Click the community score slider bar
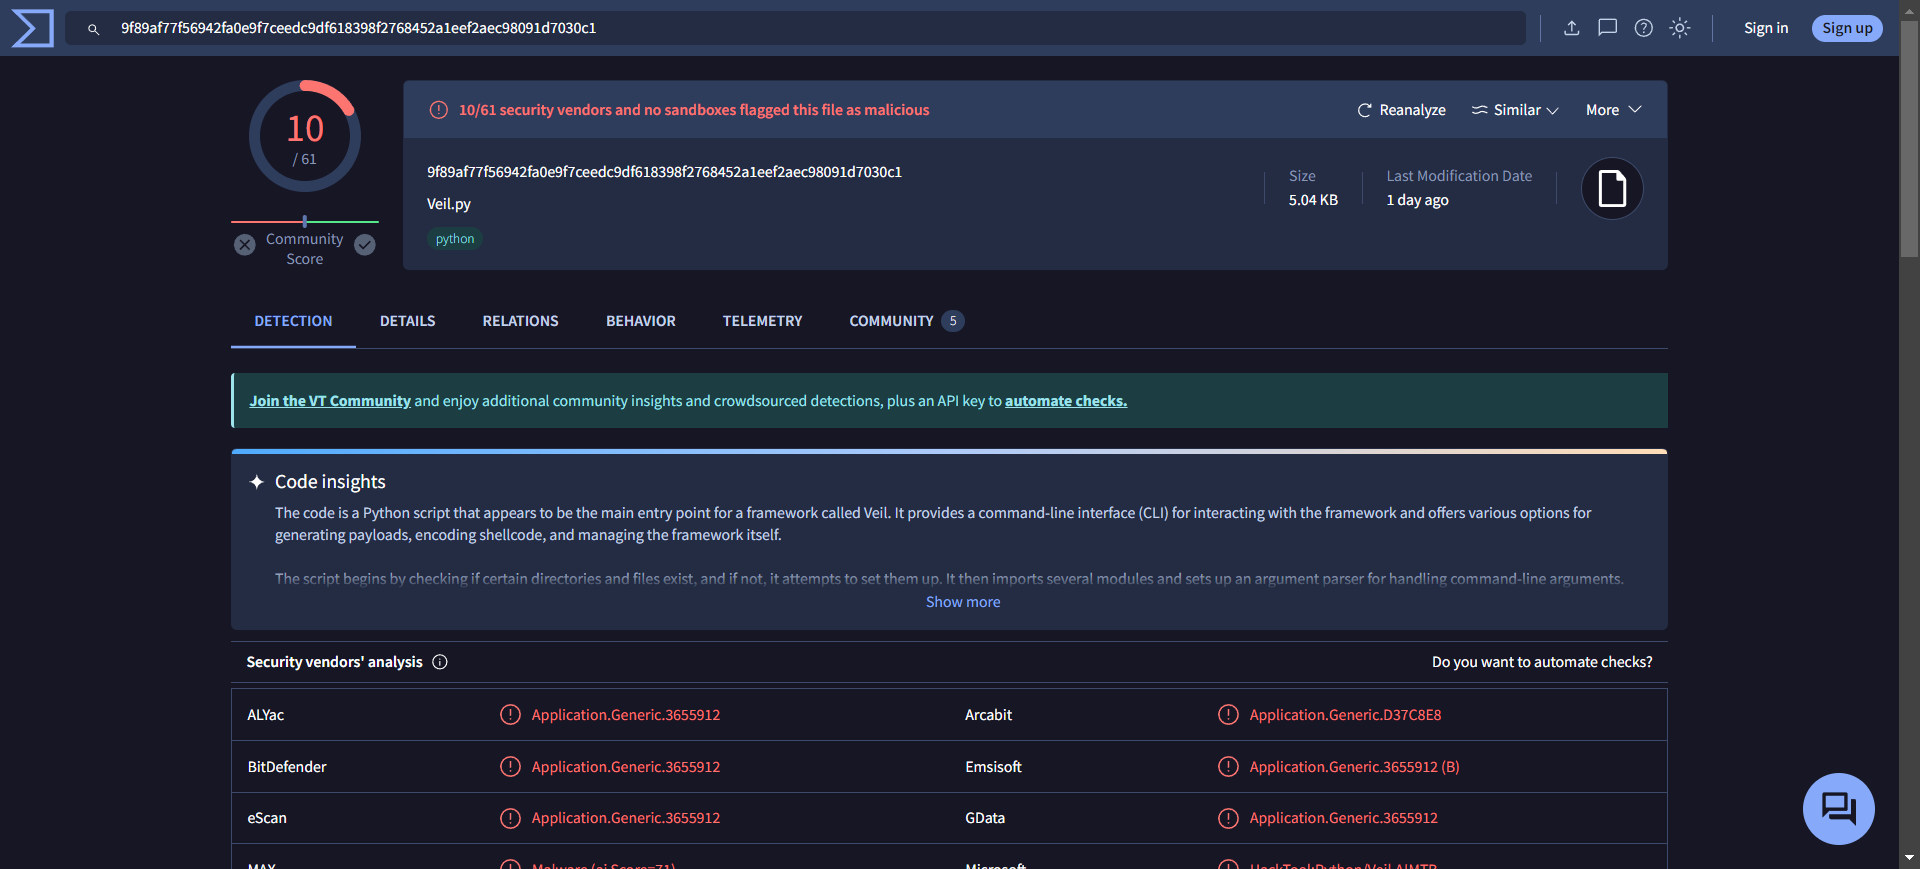1920x869 pixels. (x=305, y=221)
